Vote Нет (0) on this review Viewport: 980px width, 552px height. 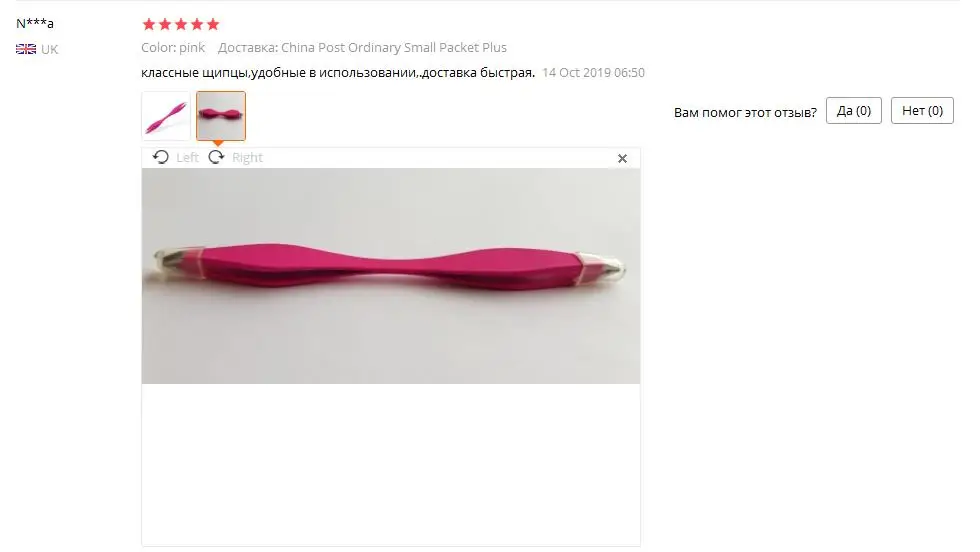coord(922,111)
